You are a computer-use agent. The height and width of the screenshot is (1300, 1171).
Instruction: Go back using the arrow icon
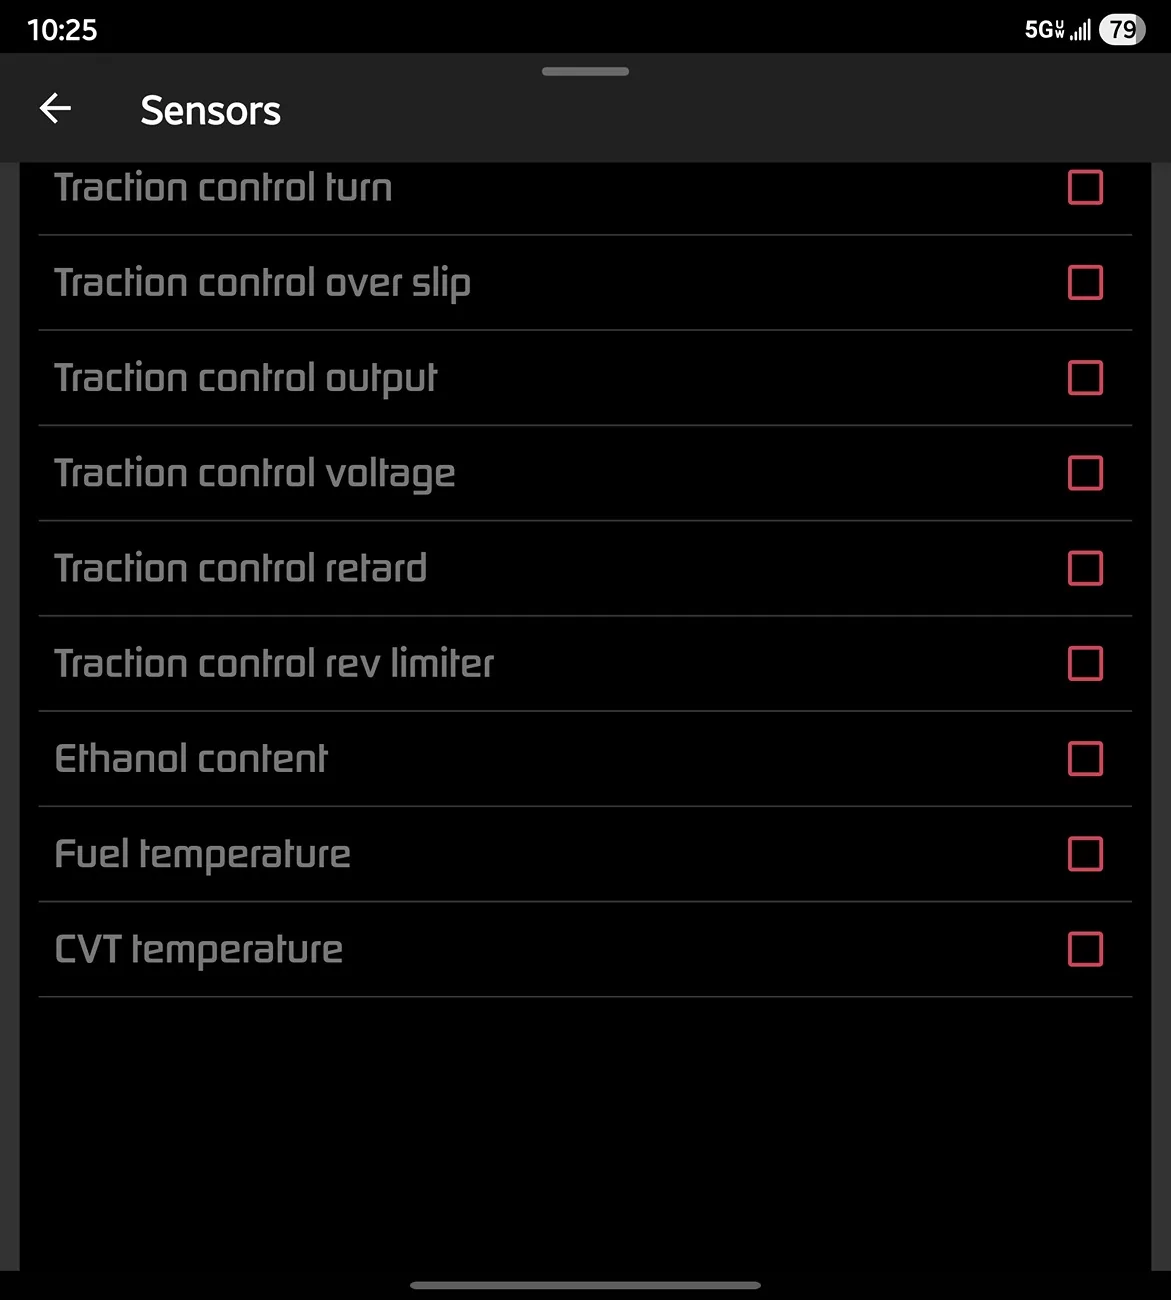(55, 109)
